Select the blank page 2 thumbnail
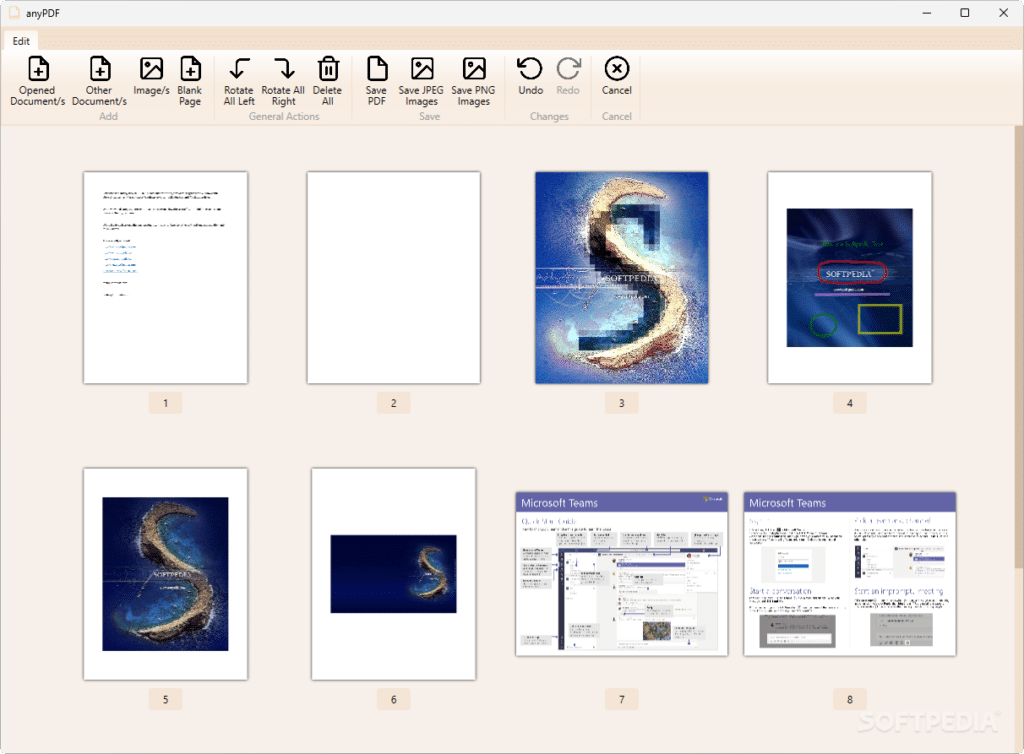Viewport: 1024px width, 754px height. (394, 277)
